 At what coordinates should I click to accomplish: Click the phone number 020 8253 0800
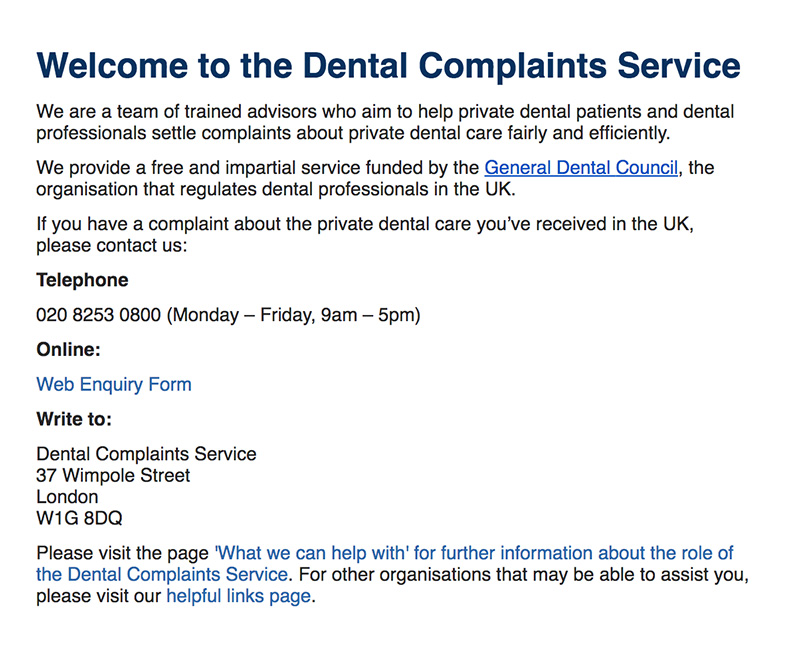pyautogui.click(x=98, y=315)
